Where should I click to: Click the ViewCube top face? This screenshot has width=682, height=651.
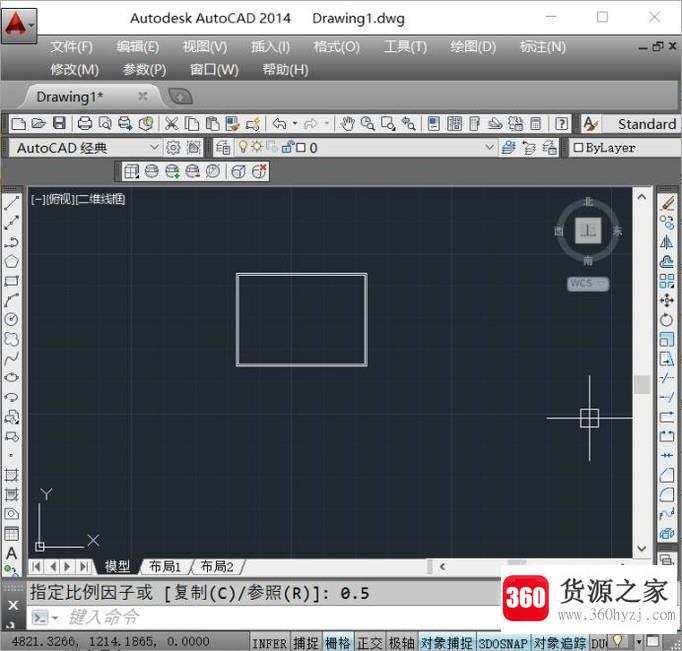click(x=588, y=230)
